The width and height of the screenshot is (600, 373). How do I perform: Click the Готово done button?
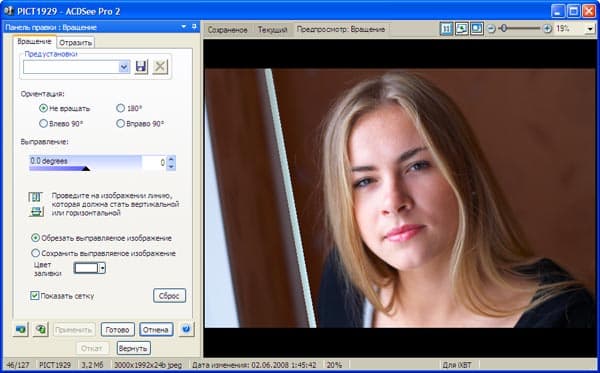(x=117, y=329)
